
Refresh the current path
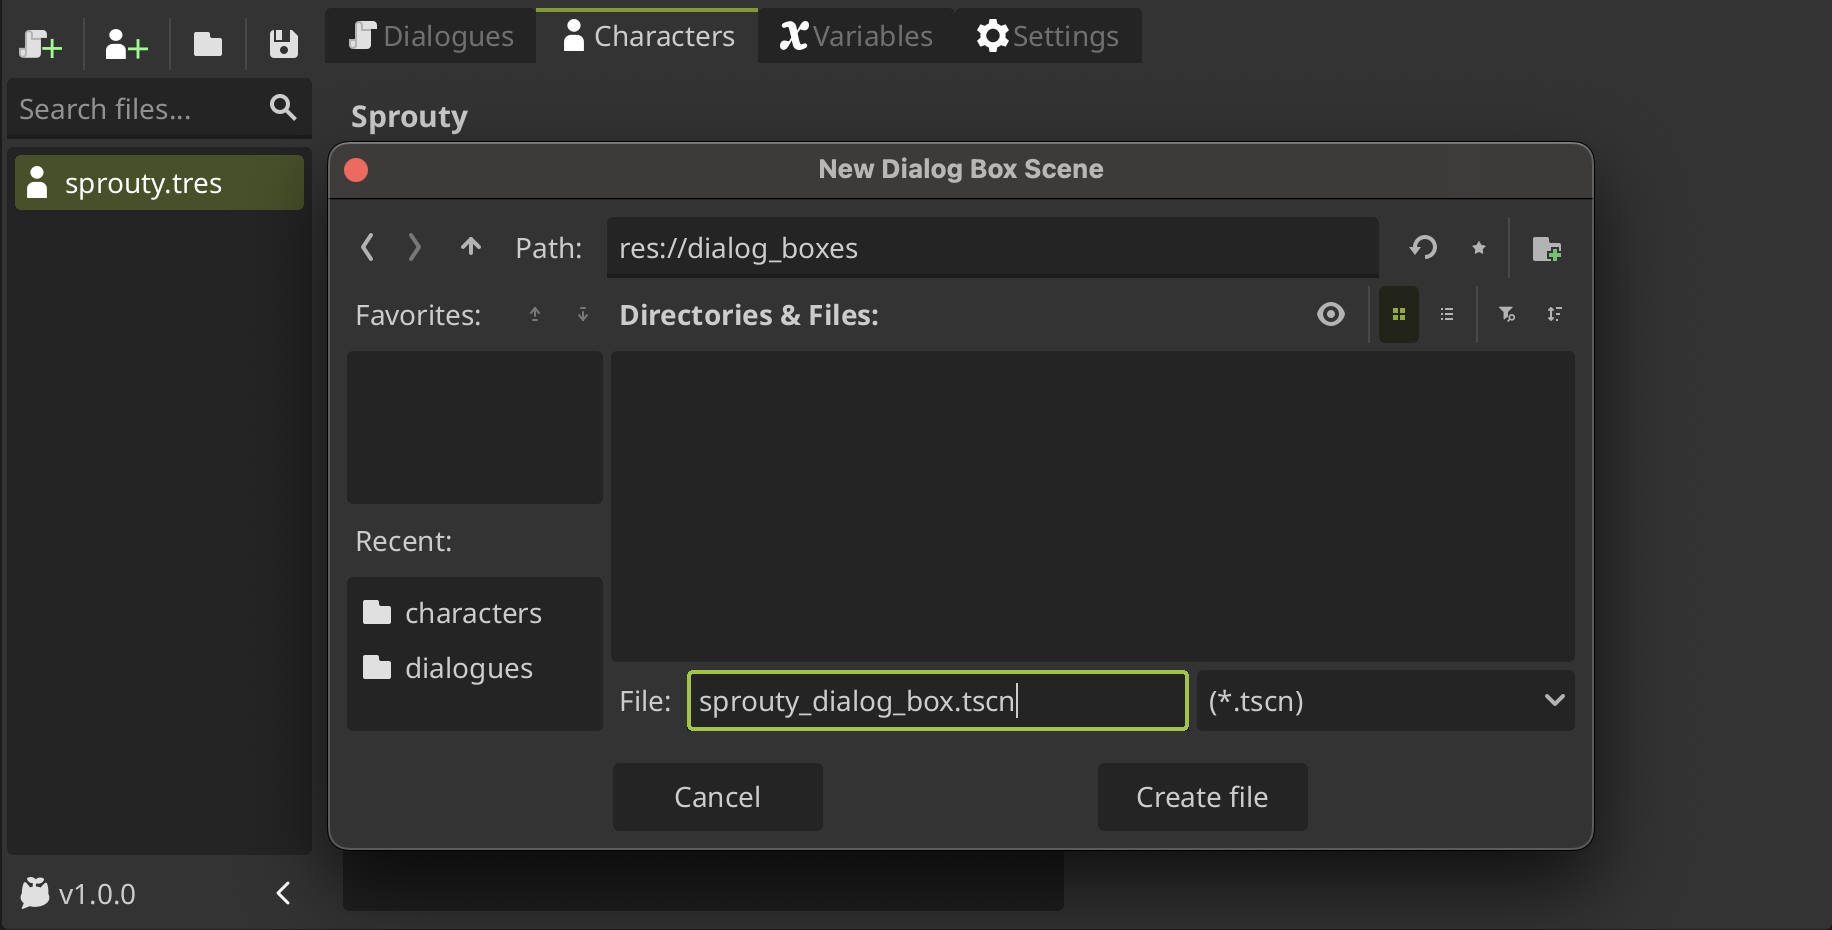1423,247
